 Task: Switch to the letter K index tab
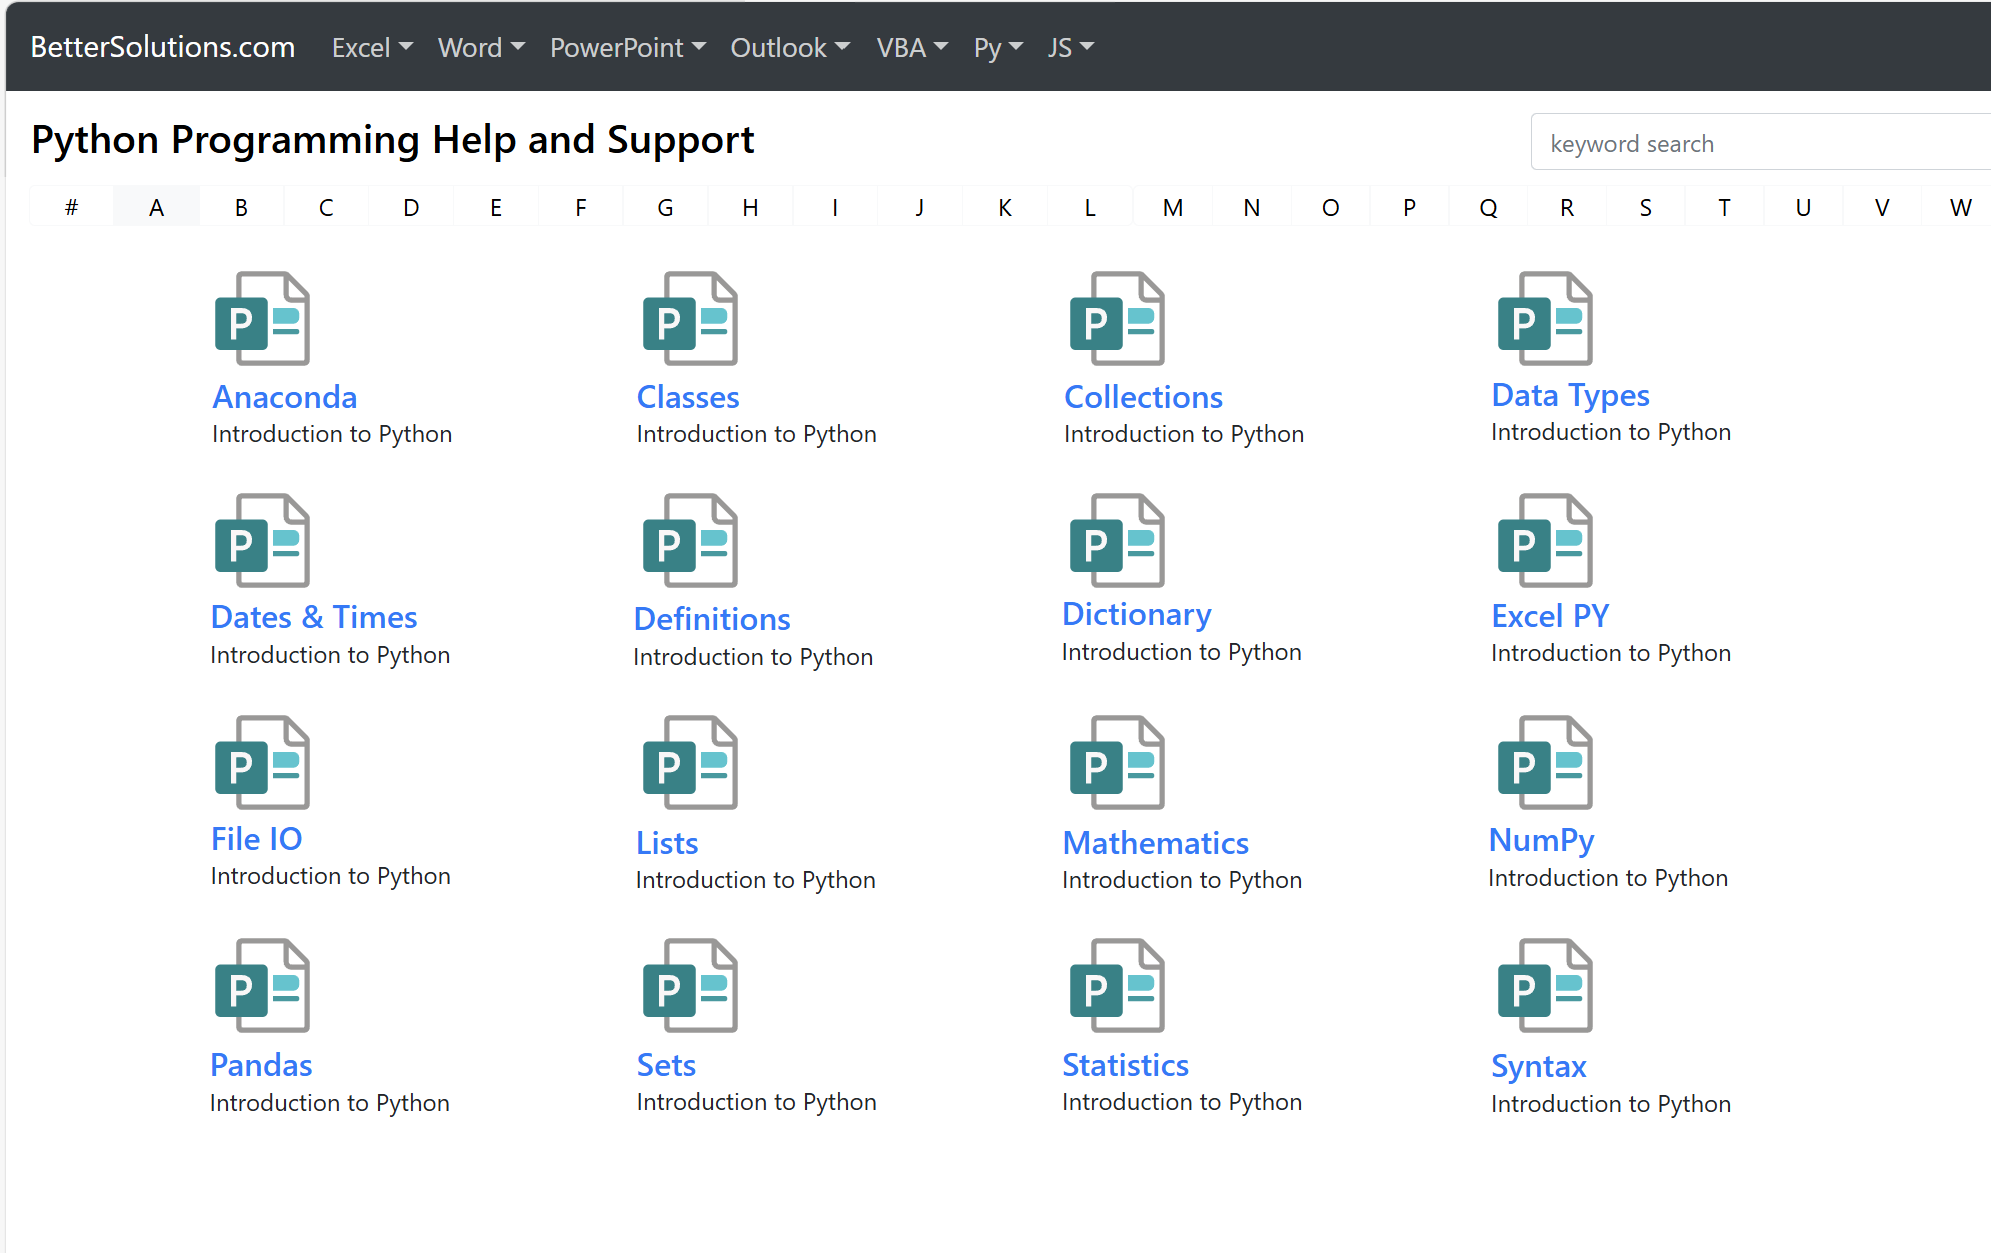pyautogui.click(x=1005, y=207)
